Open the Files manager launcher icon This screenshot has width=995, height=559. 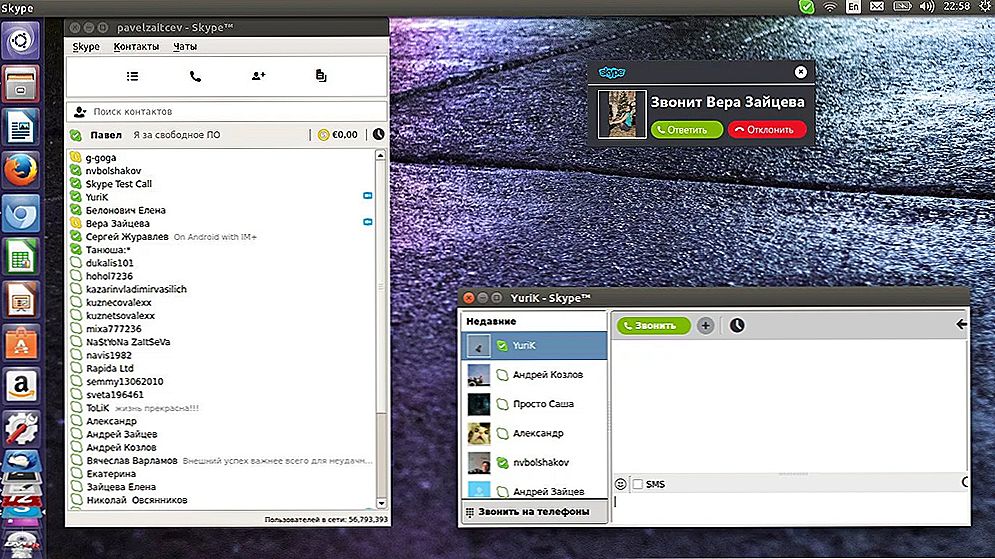(x=21, y=84)
